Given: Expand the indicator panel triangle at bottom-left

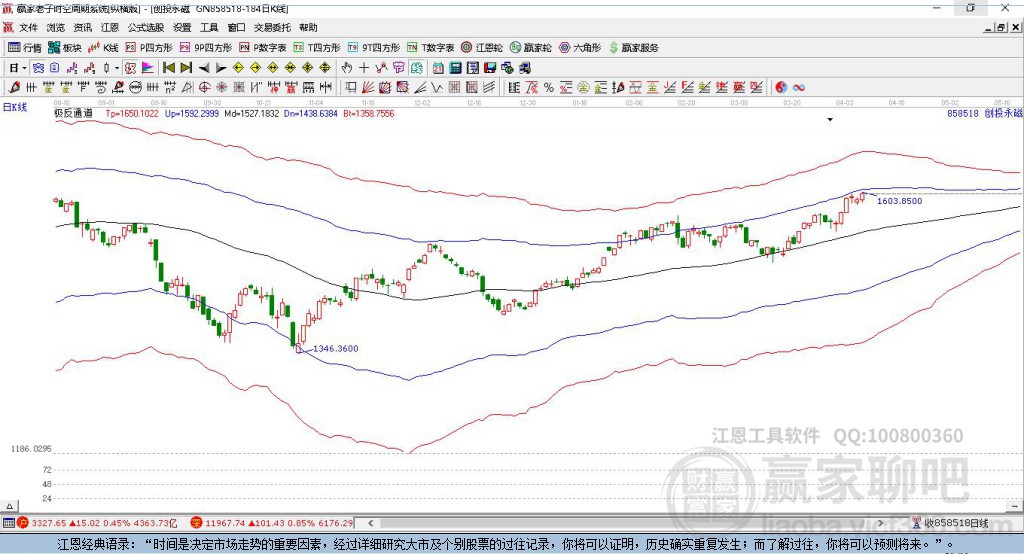Looking at the screenshot, I should tap(9, 506).
